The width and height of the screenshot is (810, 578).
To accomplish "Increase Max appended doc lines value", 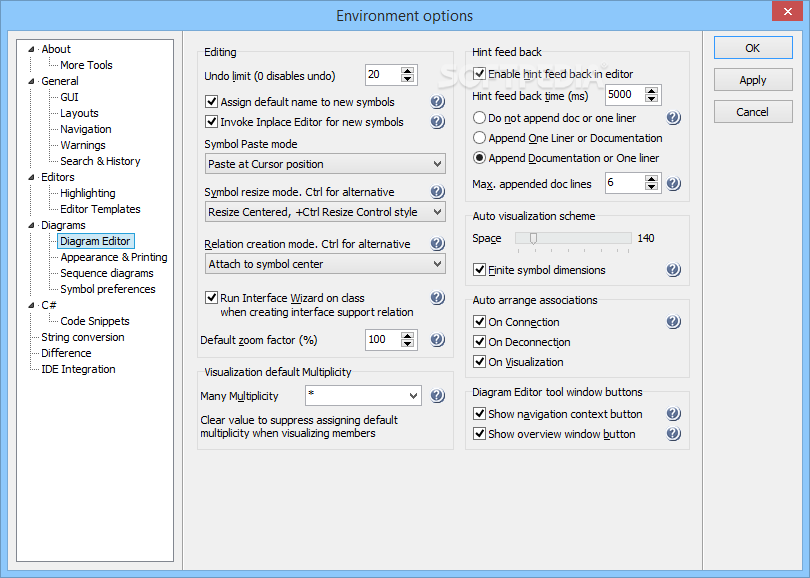I will [651, 179].
